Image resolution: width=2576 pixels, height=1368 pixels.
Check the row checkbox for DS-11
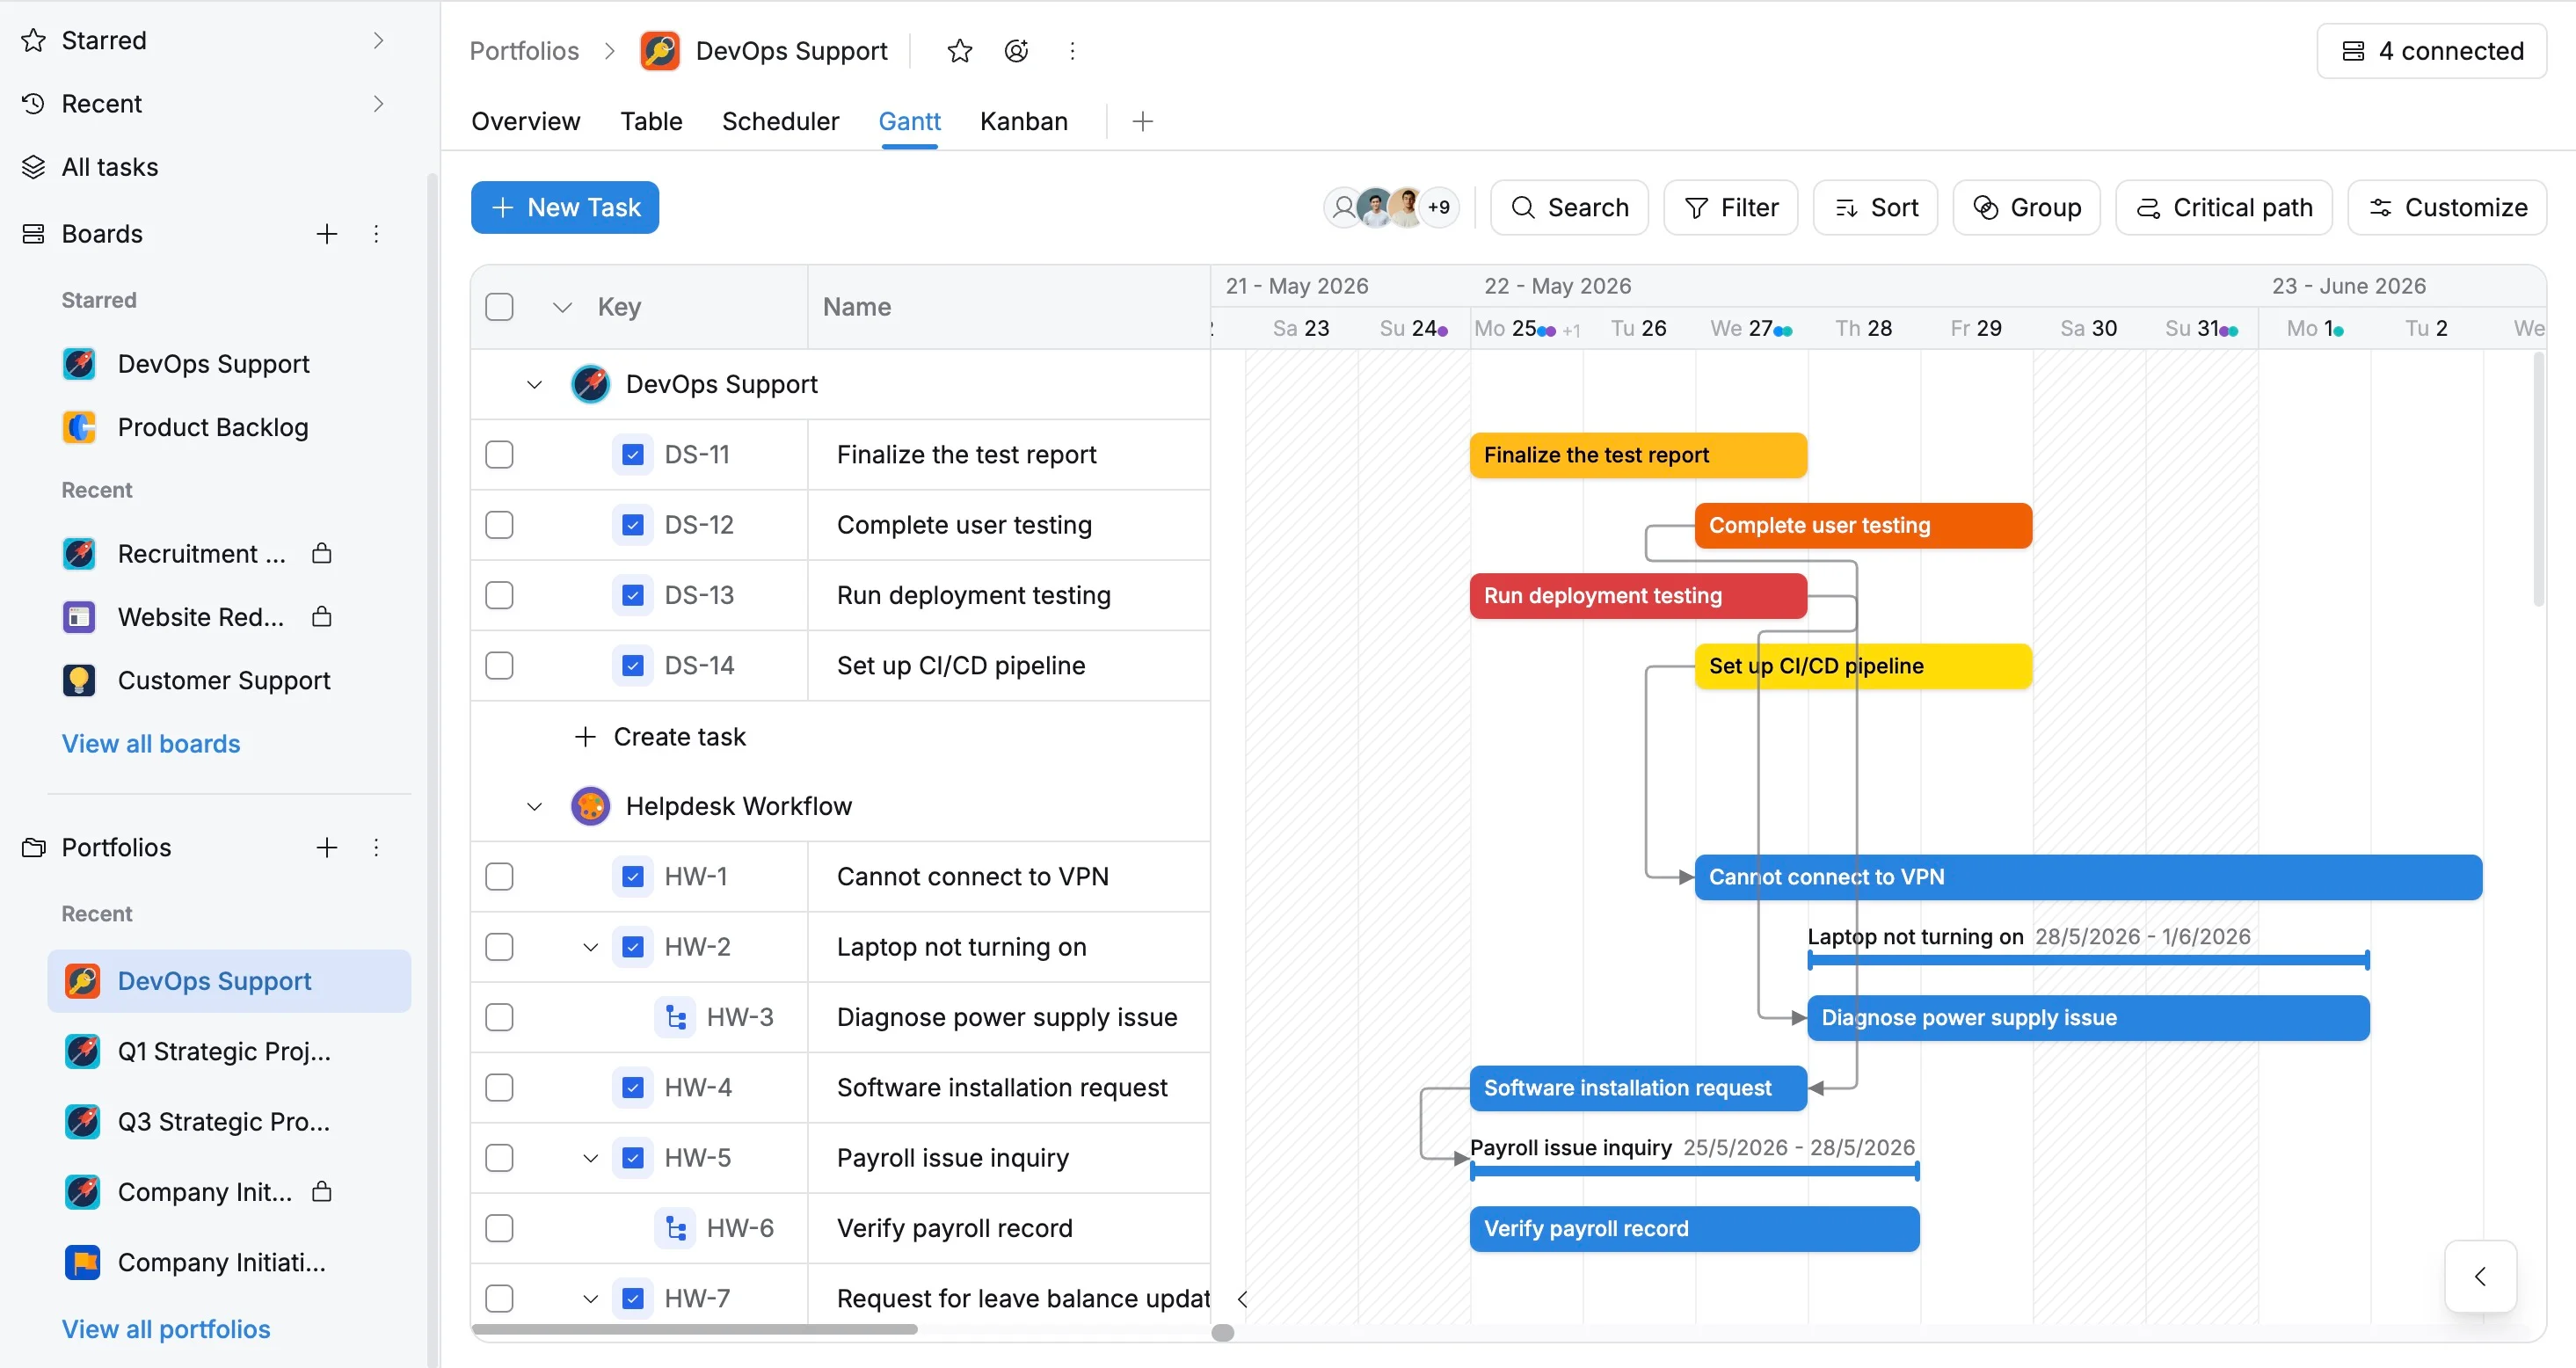pos(499,455)
